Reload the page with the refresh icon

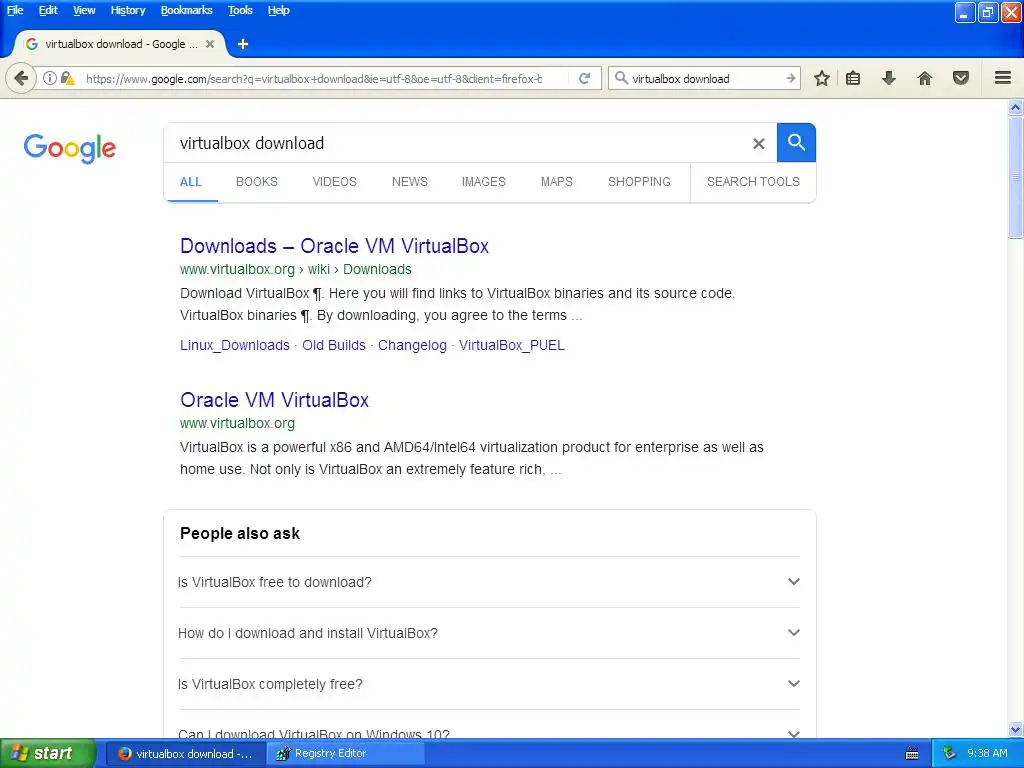(584, 78)
